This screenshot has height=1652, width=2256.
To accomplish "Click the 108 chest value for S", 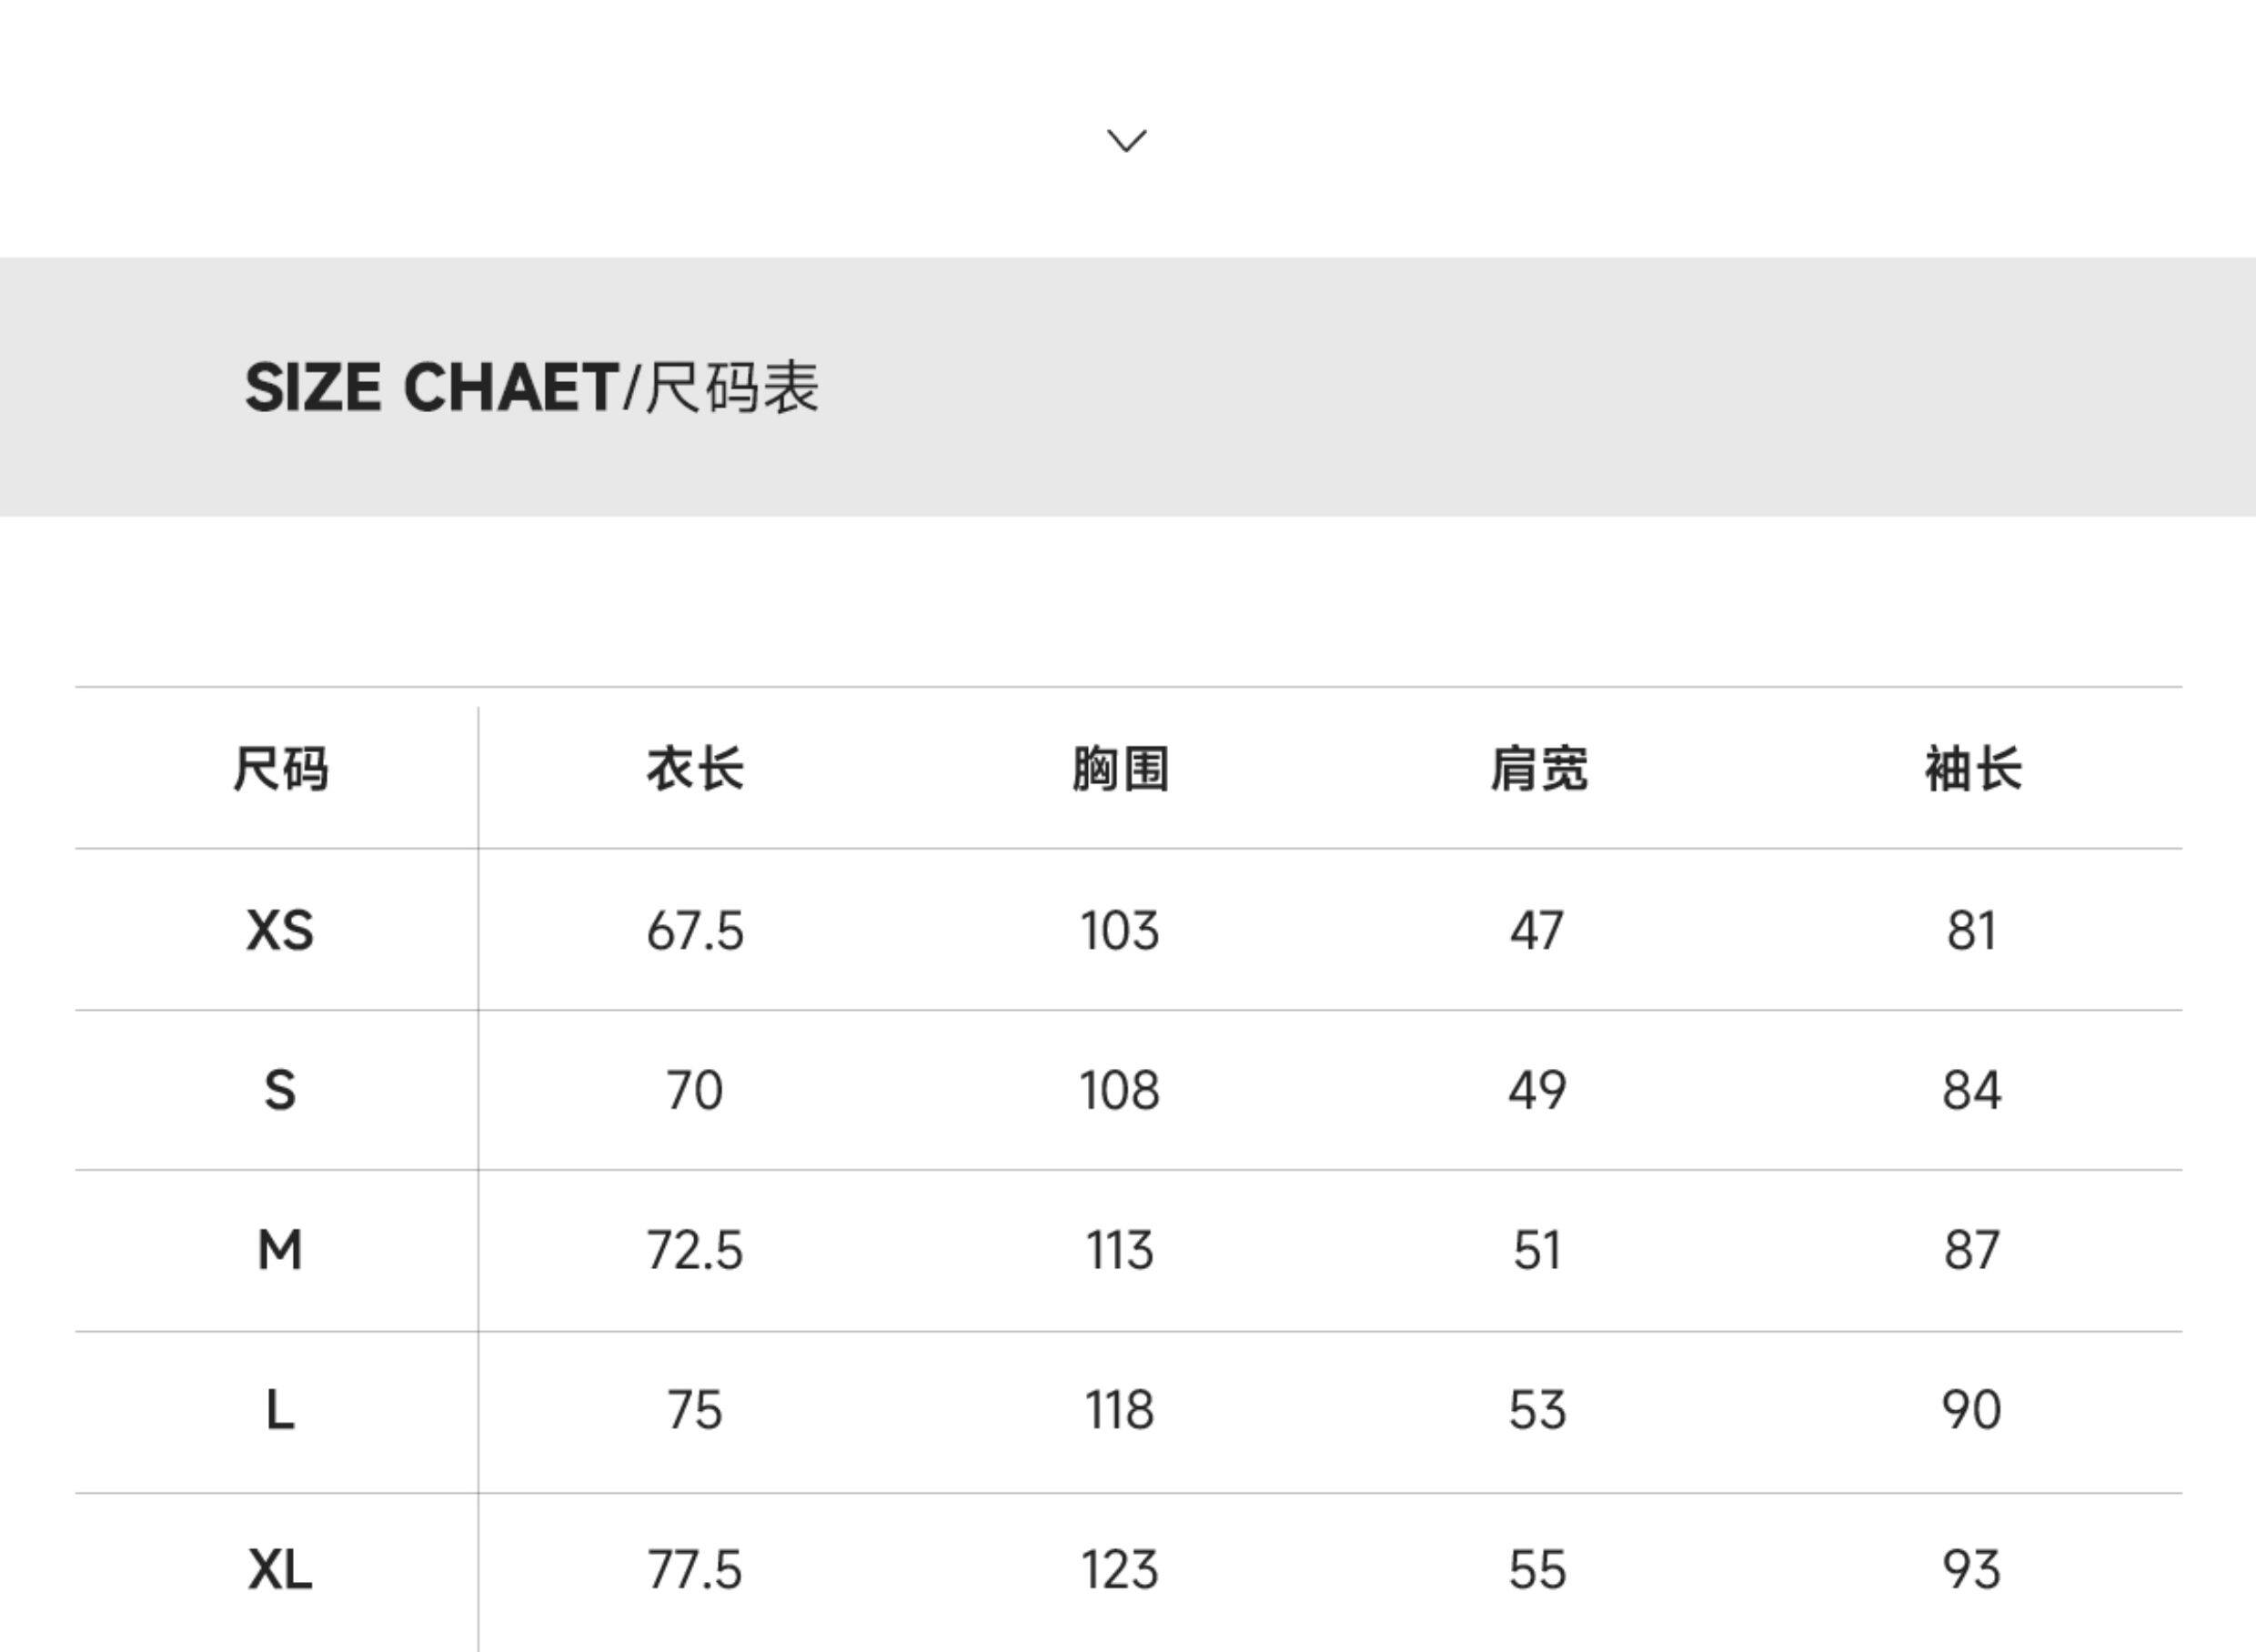I will click(1120, 1090).
